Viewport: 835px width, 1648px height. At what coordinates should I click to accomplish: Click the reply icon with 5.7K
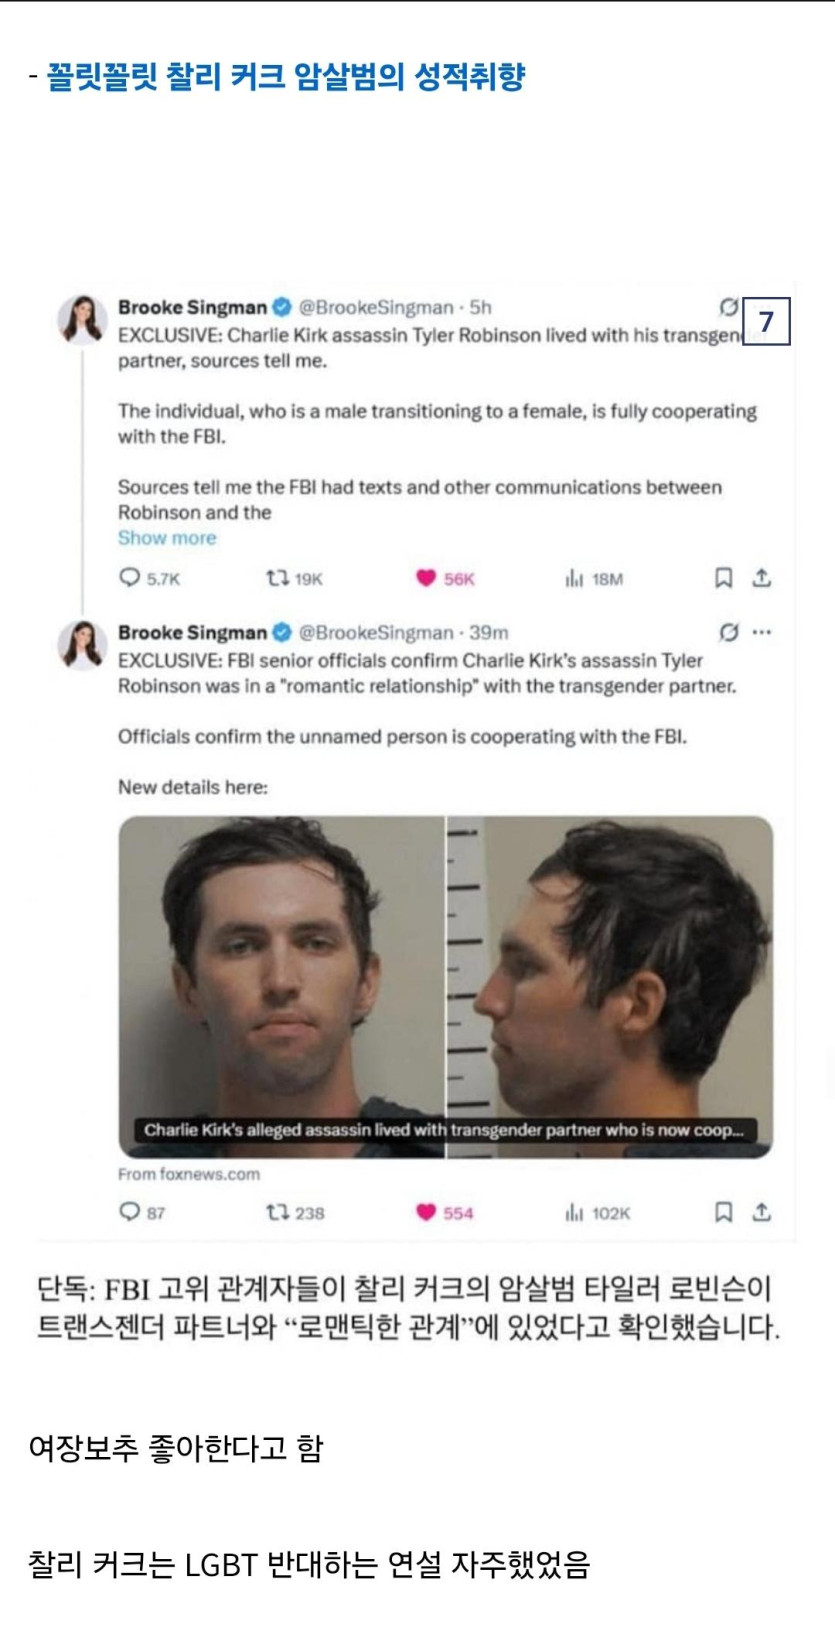pos(130,577)
